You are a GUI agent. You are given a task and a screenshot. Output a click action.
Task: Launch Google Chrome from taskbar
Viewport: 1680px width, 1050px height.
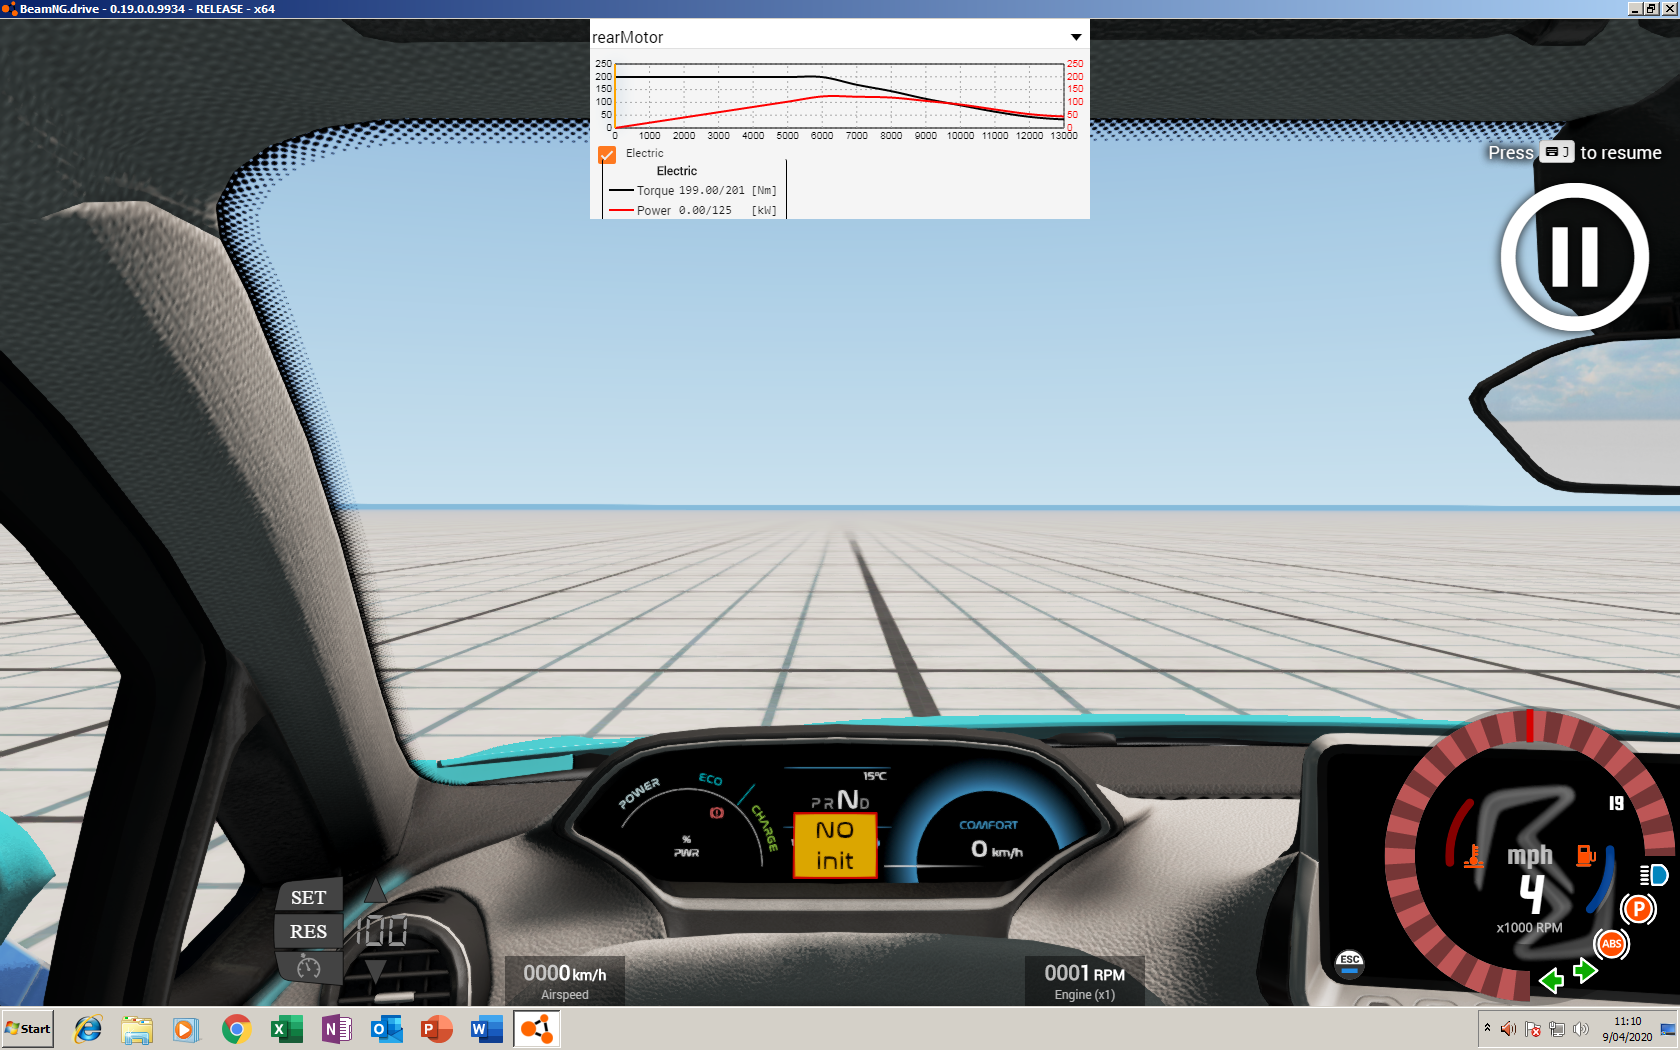tap(237, 1028)
